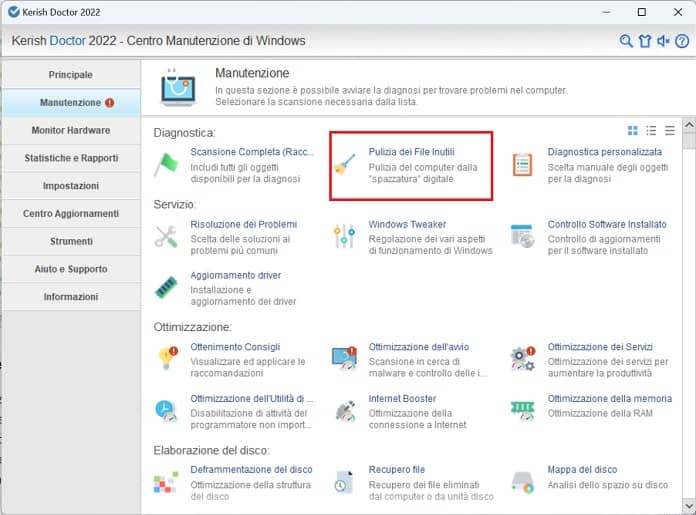
Task: Open Aiuto e Supporto section
Action: pos(71,269)
